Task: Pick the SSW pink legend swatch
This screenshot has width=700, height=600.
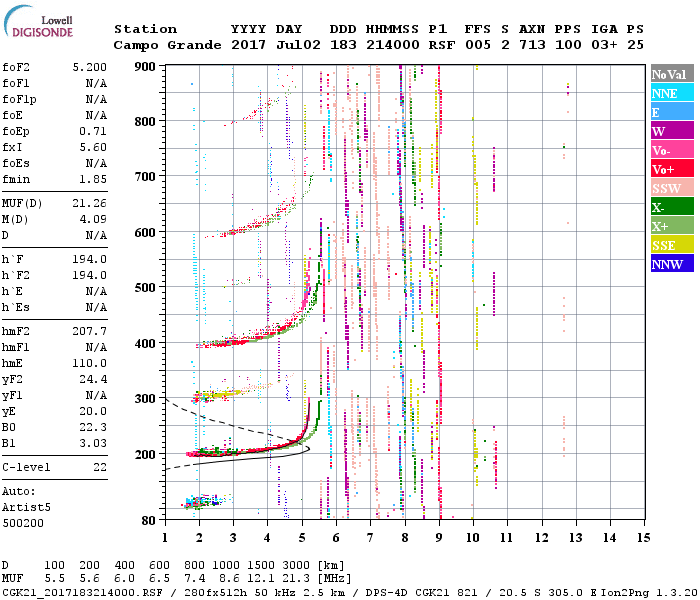Action: pos(671,188)
